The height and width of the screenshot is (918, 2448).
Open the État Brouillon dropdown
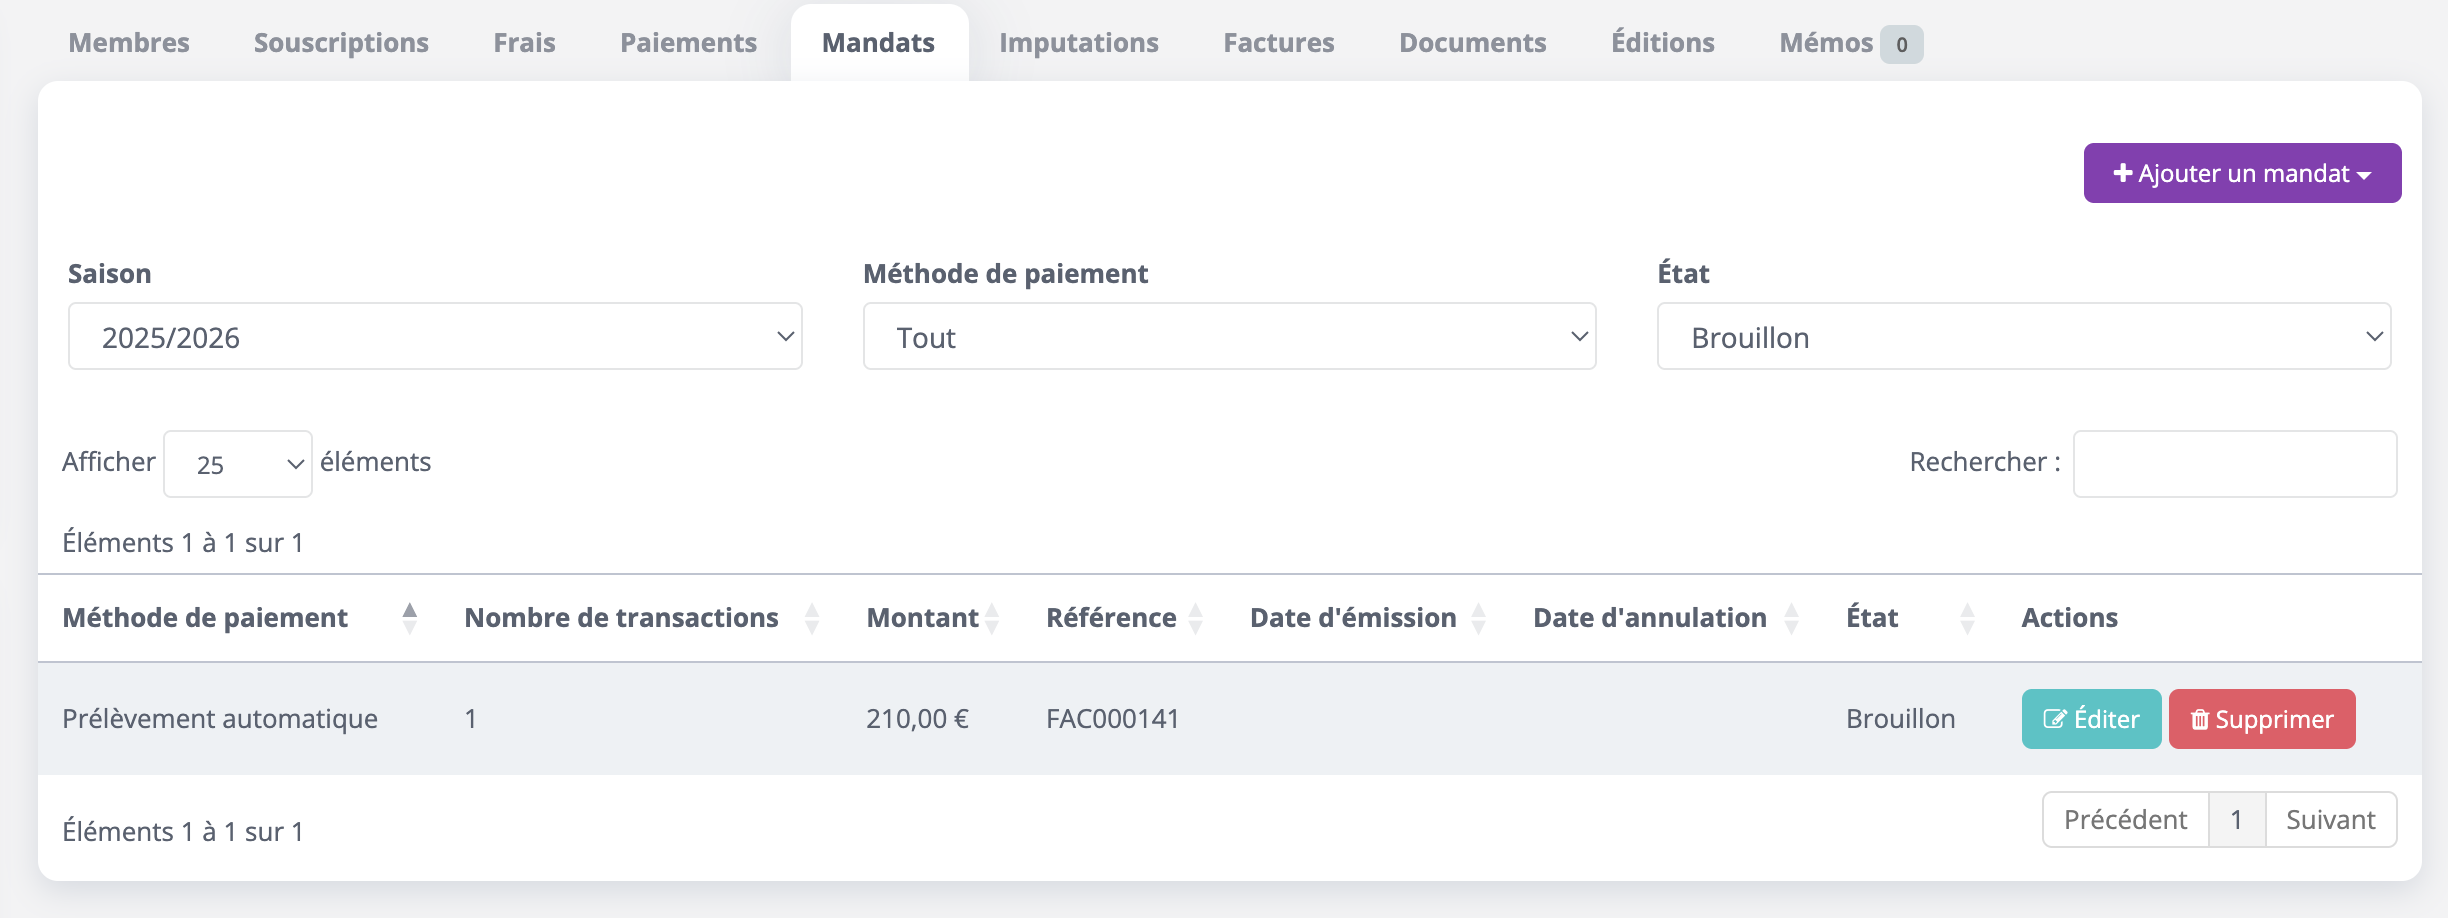coord(2023,337)
